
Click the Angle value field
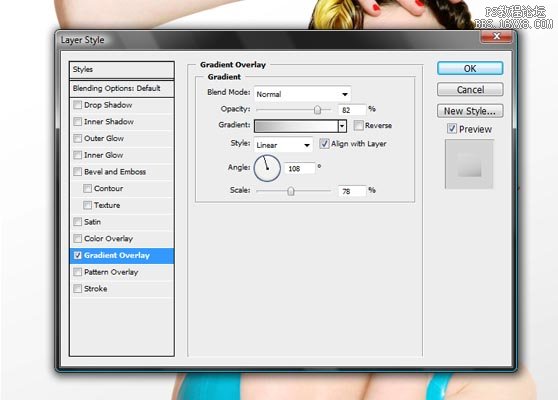[300, 168]
